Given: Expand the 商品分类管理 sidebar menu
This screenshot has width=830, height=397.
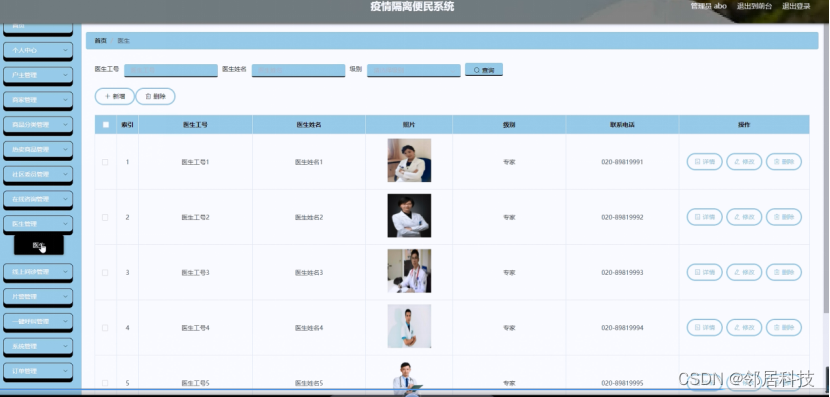Looking at the screenshot, I should click(38, 125).
